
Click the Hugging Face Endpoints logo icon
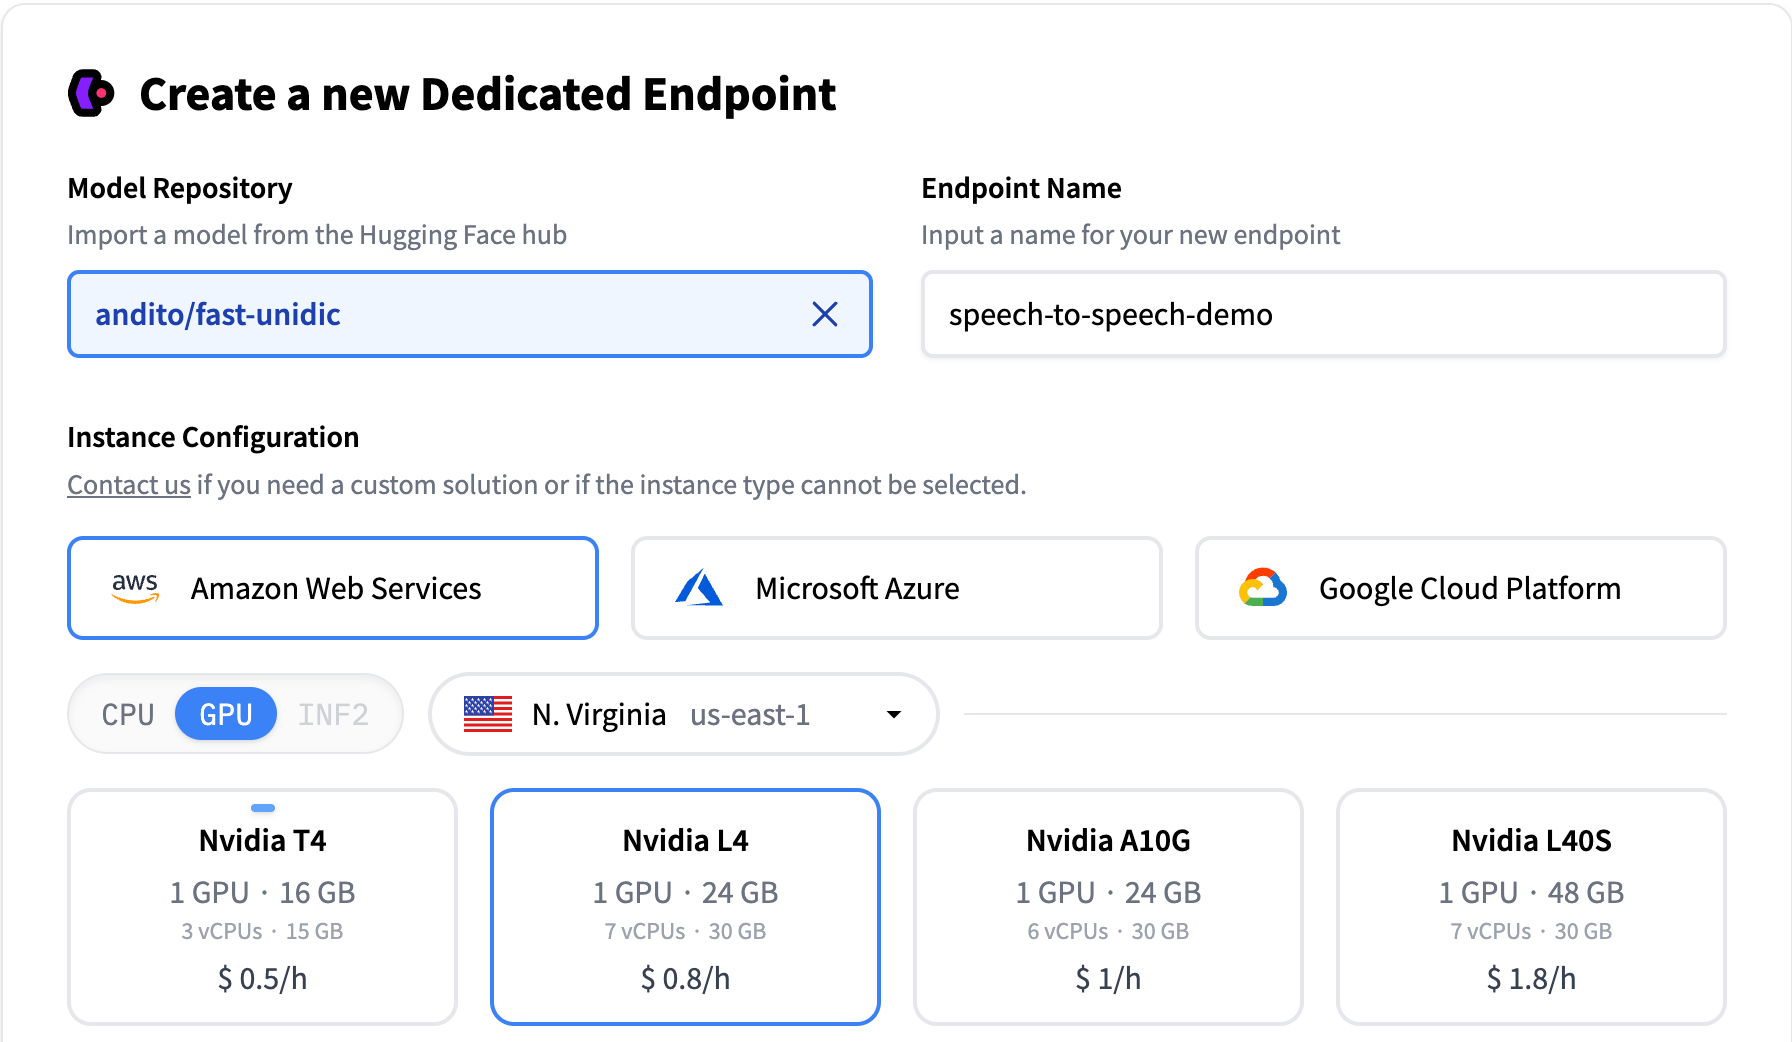(x=92, y=94)
